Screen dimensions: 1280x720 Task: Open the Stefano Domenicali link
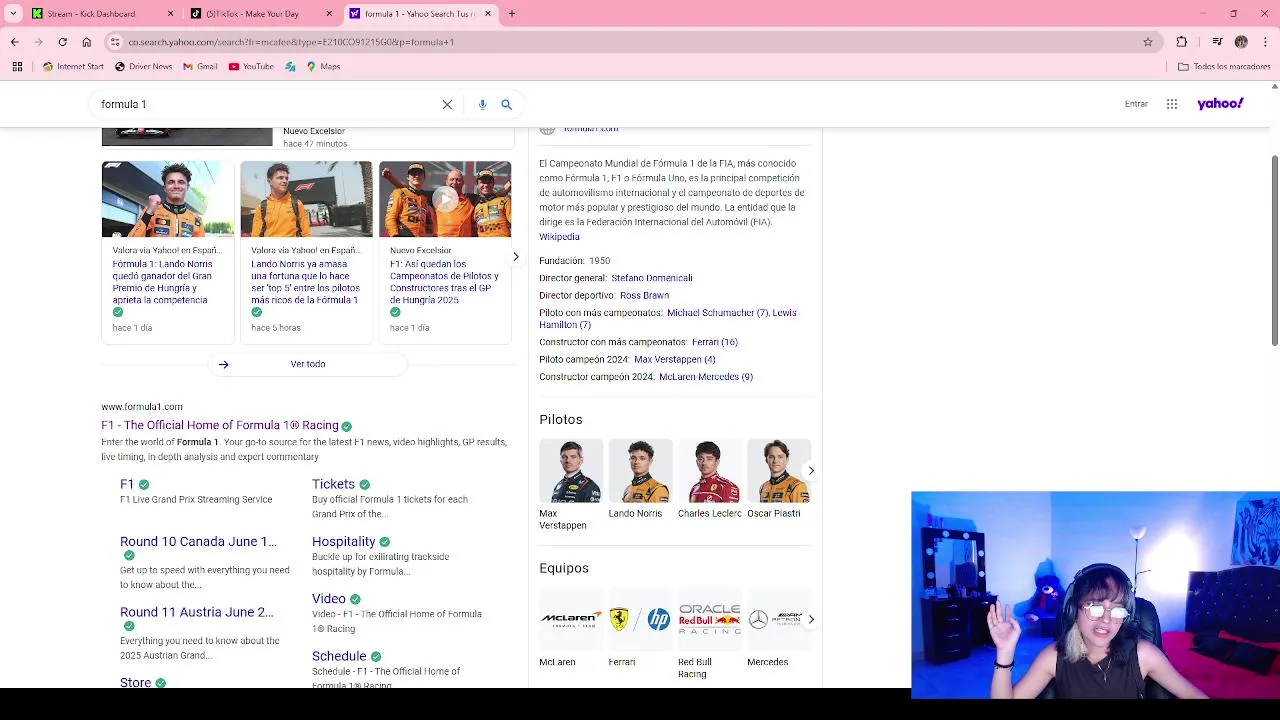coord(652,278)
